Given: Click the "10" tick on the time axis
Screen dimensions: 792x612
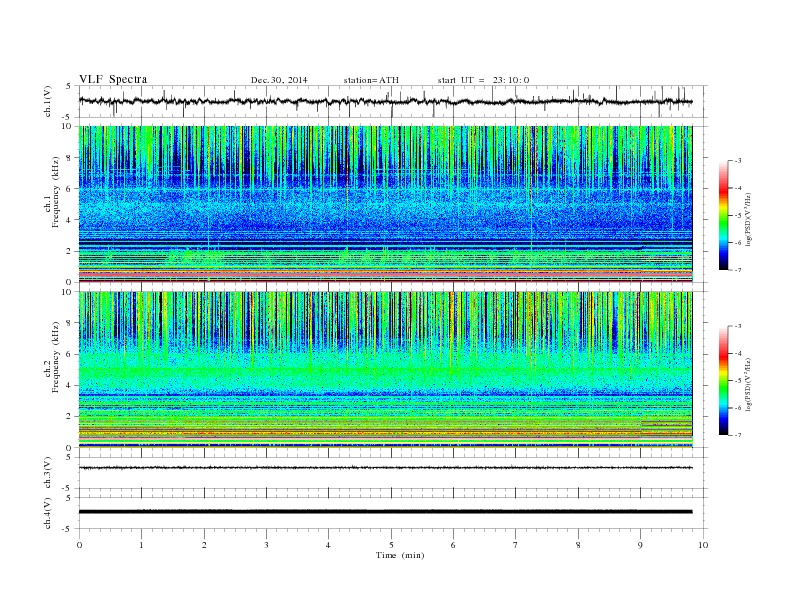Looking at the screenshot, I should coord(703,545).
